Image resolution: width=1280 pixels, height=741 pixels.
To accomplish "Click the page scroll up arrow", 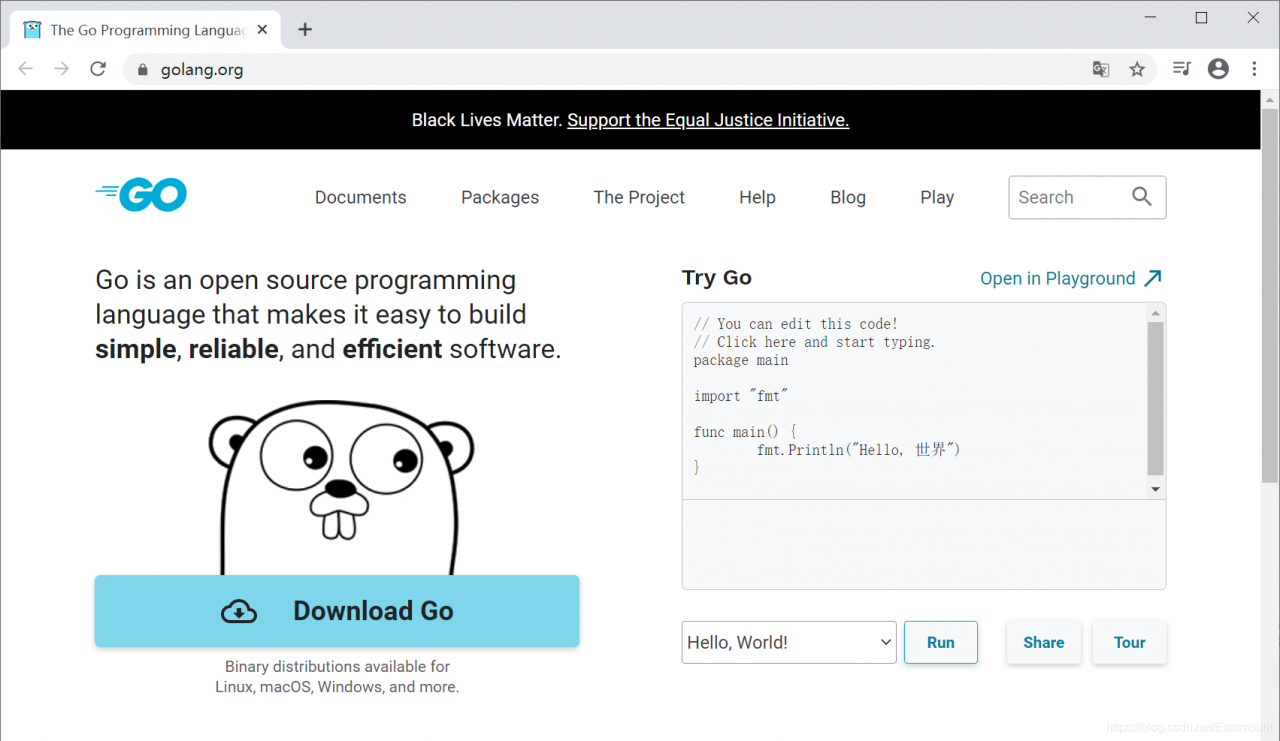I will [1270, 99].
